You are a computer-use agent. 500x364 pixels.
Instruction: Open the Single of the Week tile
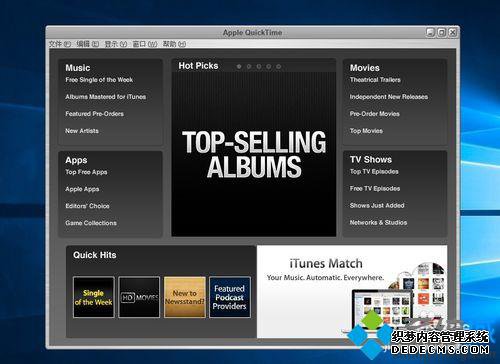[x=94, y=297]
